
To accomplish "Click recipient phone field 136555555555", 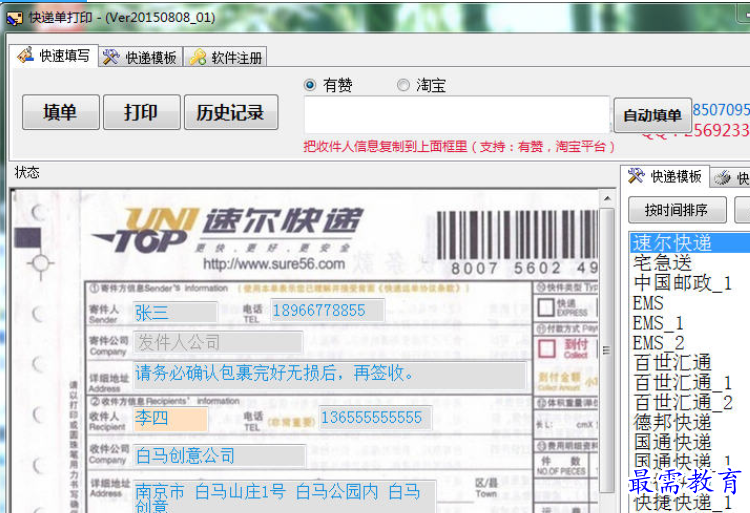I will (376, 417).
